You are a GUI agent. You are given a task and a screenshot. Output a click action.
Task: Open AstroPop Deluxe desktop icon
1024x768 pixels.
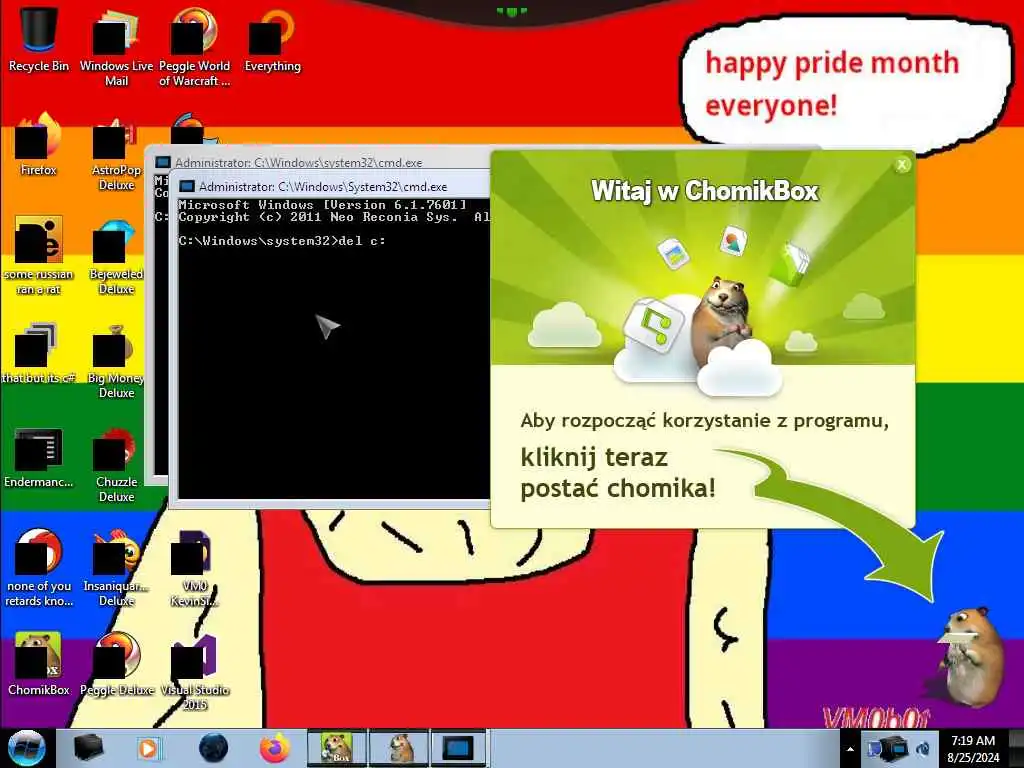[x=116, y=152]
